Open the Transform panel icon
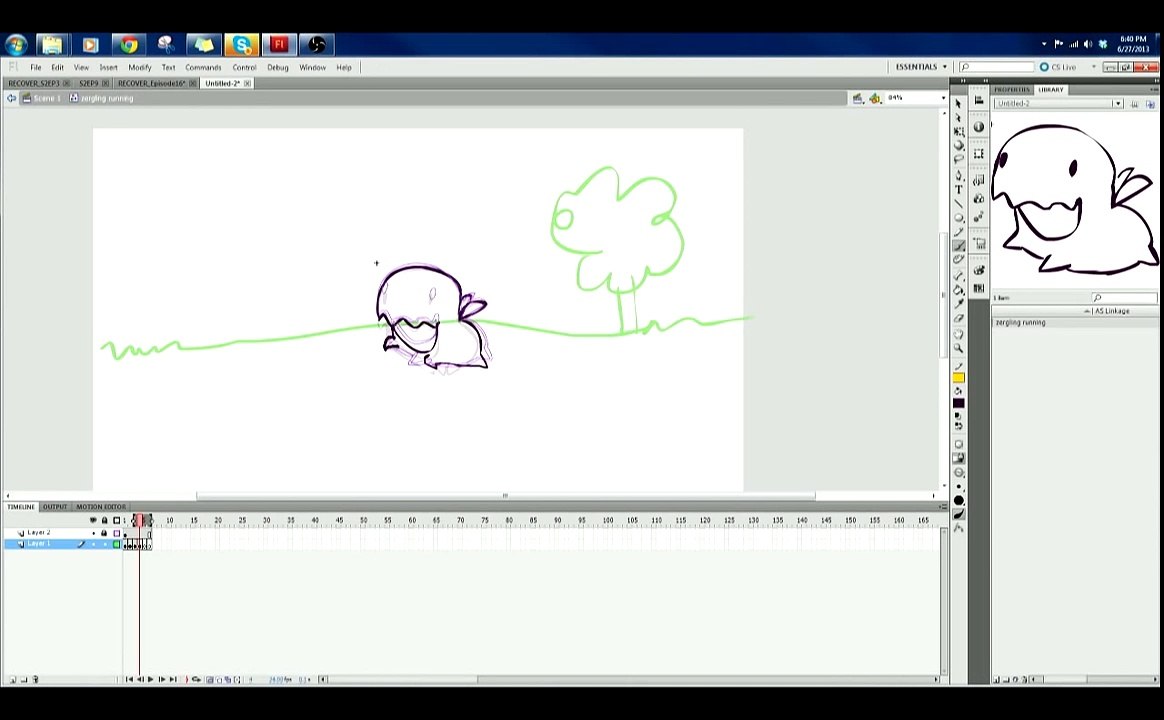The width and height of the screenshot is (1164, 720). point(978,154)
